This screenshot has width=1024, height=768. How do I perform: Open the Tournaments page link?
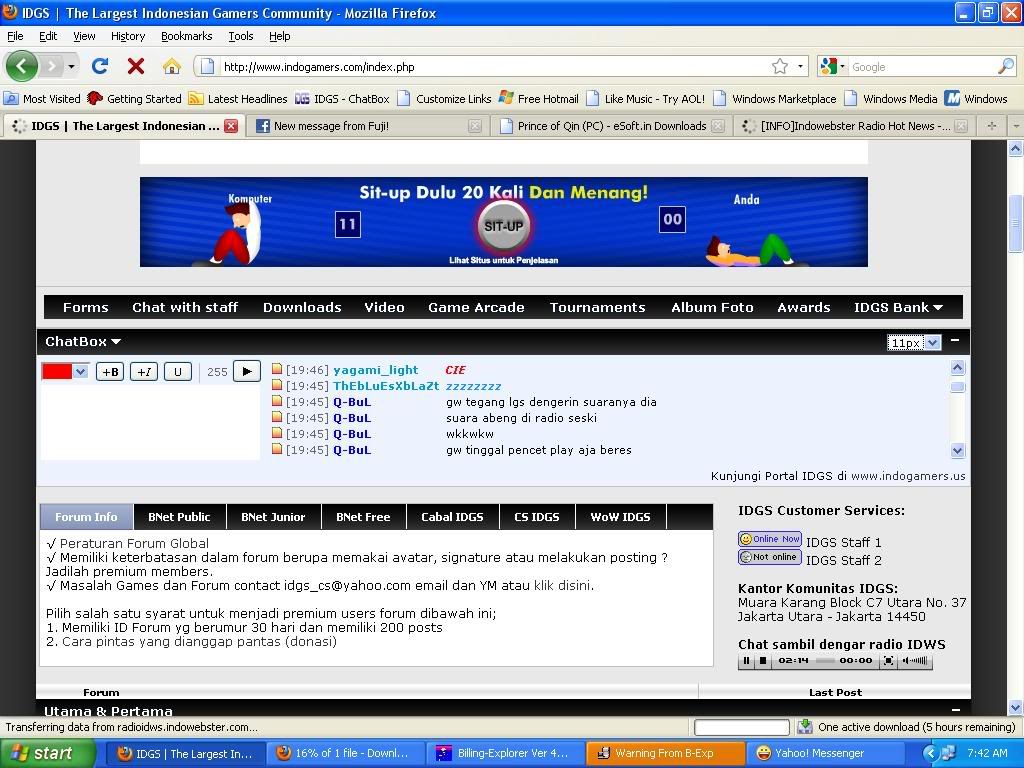tap(598, 307)
